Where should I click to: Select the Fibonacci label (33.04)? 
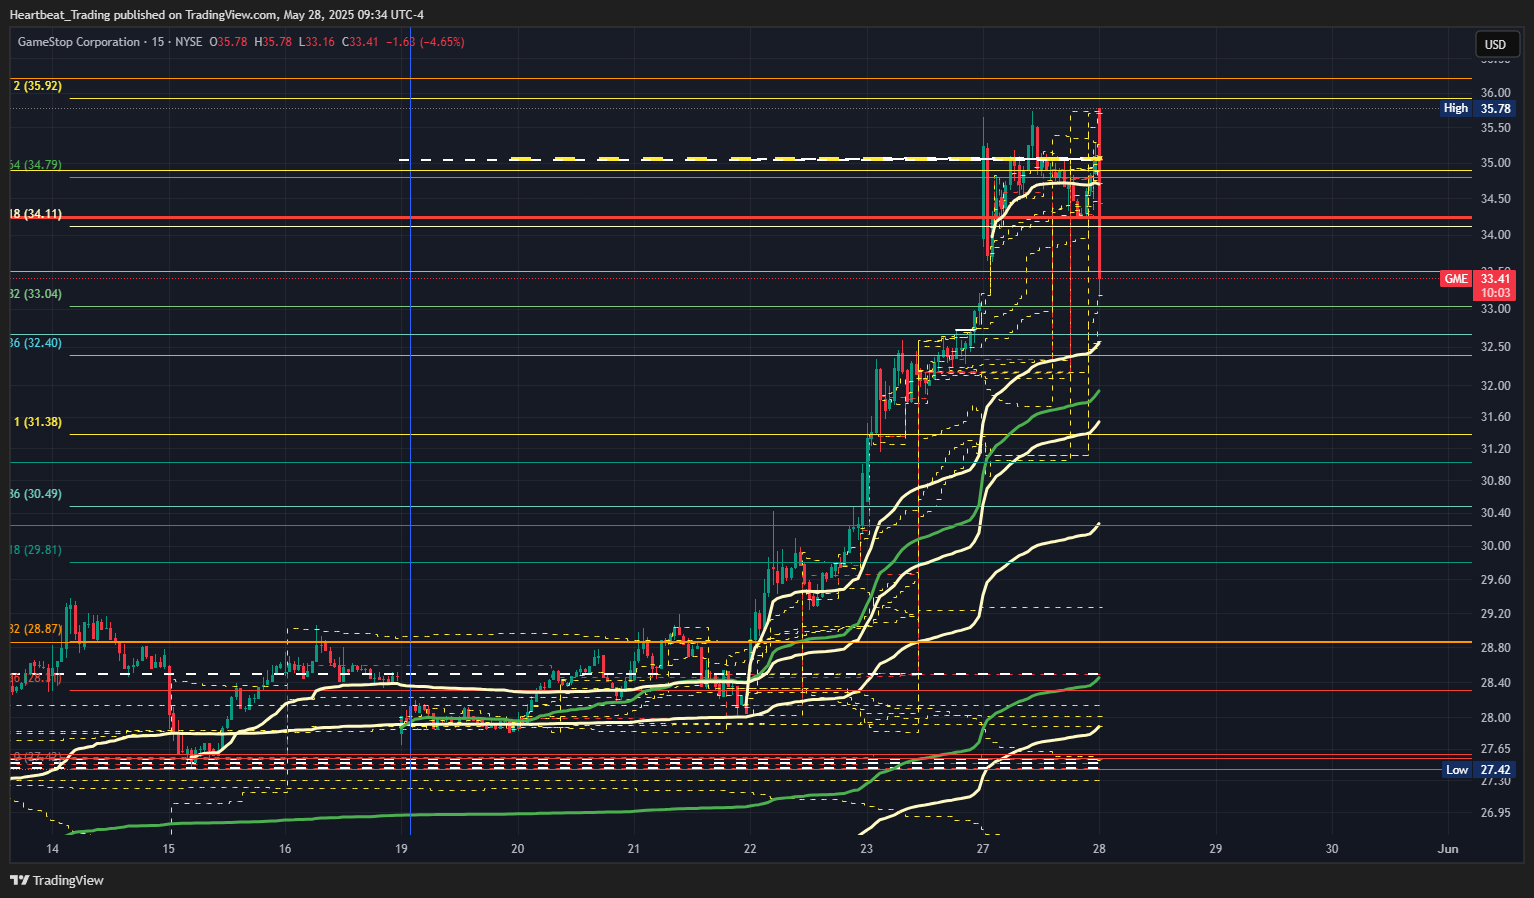click(x=37, y=294)
